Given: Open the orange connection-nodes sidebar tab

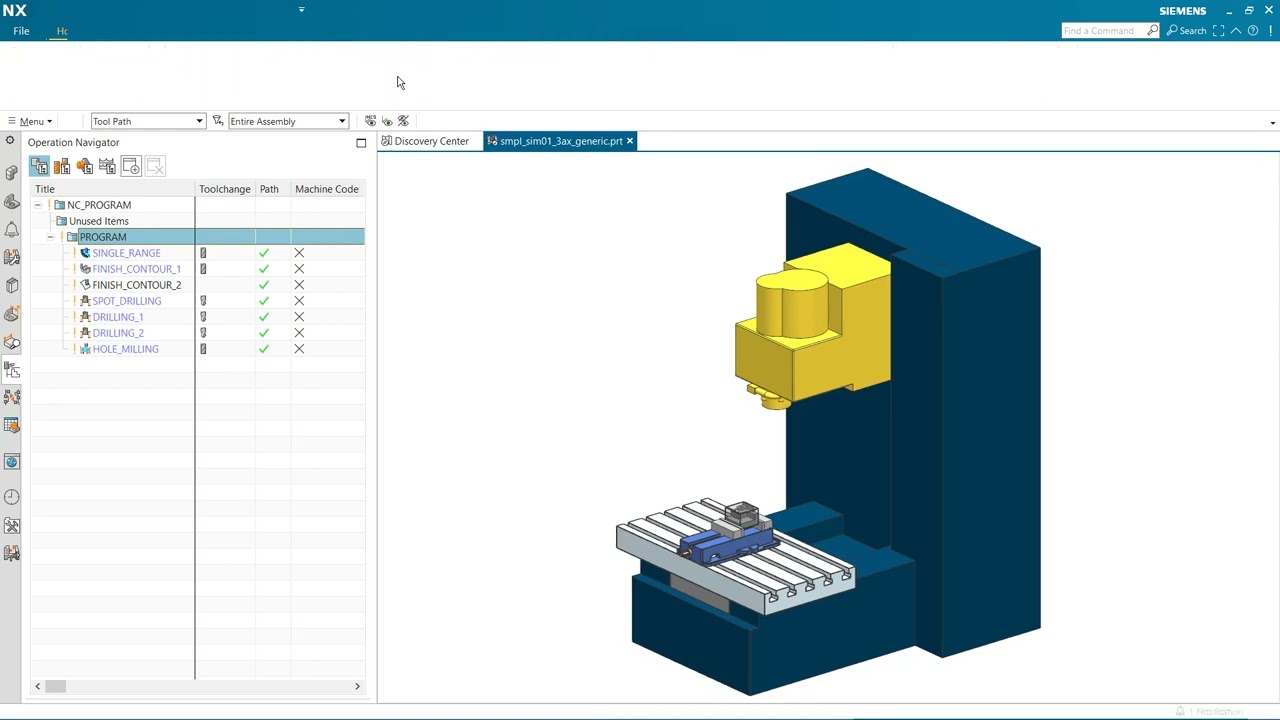Looking at the screenshot, I should click(x=12, y=397).
